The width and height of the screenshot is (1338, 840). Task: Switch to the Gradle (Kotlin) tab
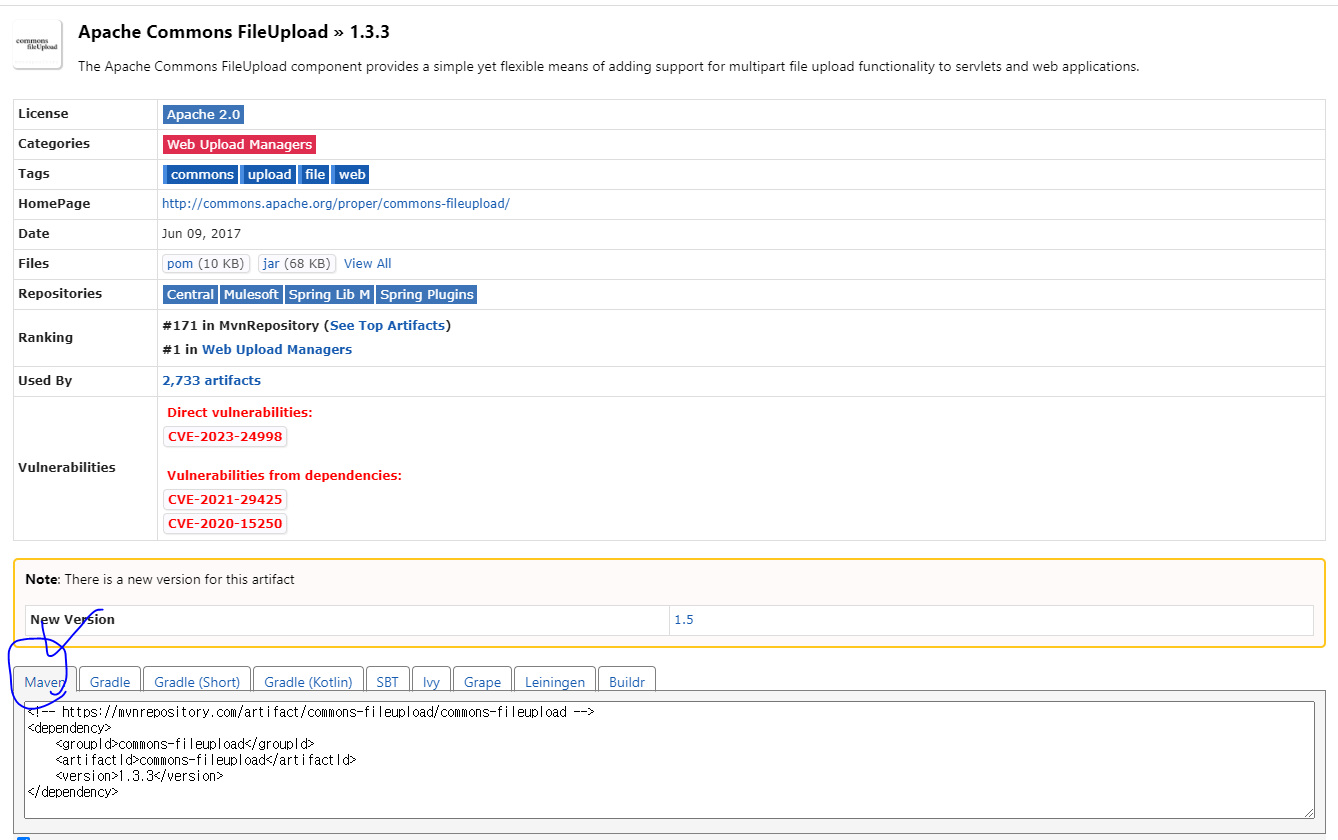pos(308,682)
